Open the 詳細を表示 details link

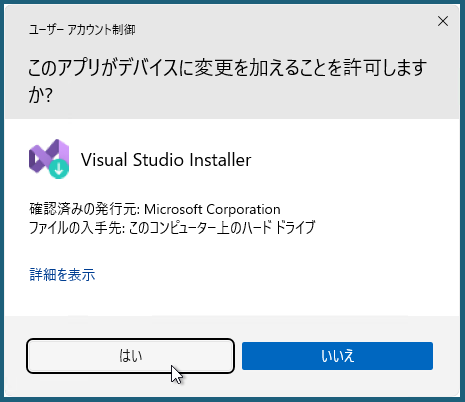tap(62, 275)
